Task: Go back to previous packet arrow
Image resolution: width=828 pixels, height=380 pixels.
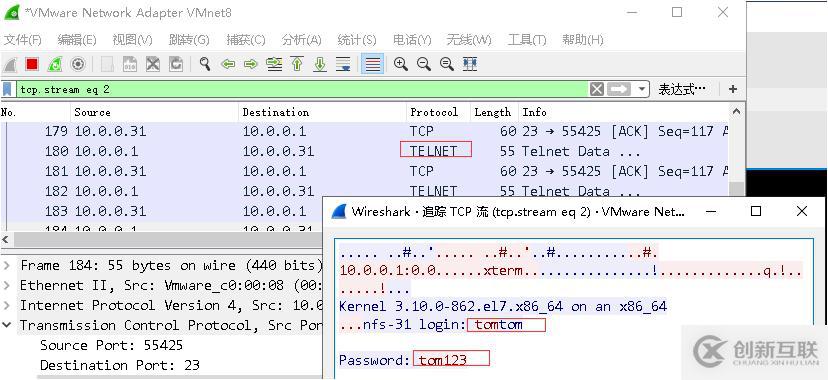Action: click(228, 64)
